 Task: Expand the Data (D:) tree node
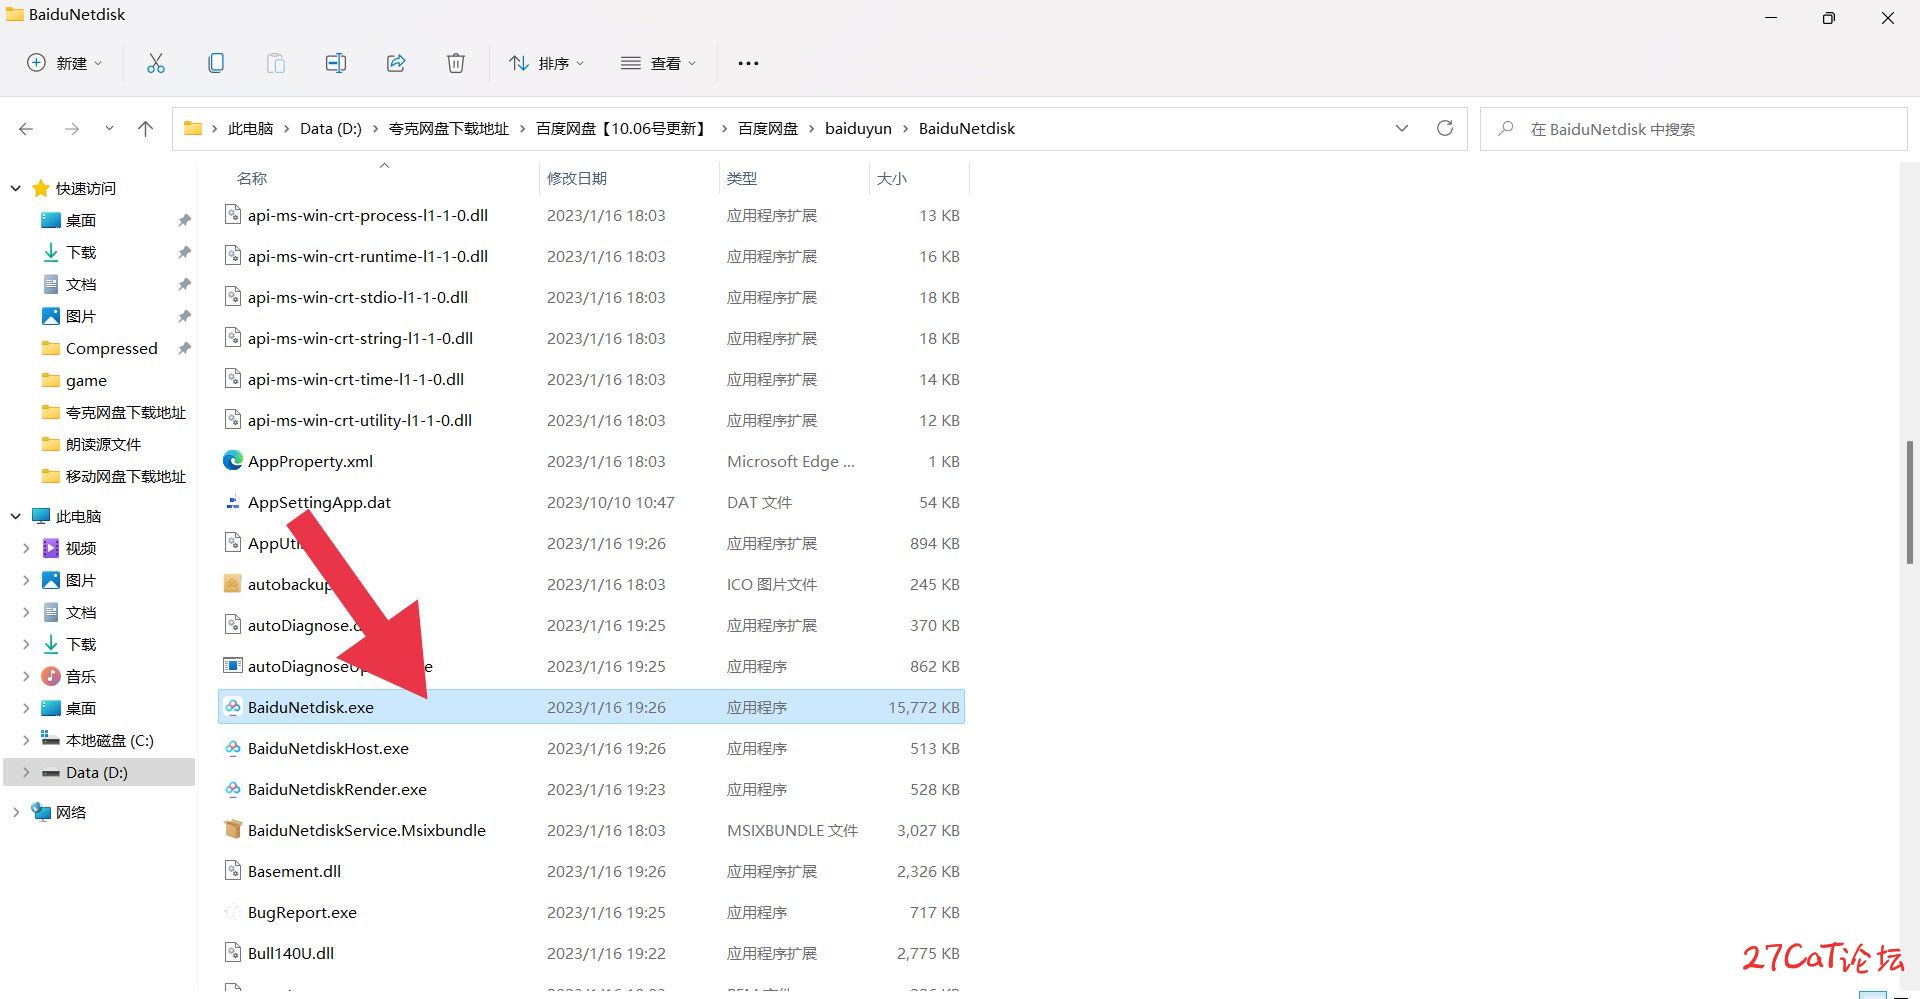coord(26,772)
